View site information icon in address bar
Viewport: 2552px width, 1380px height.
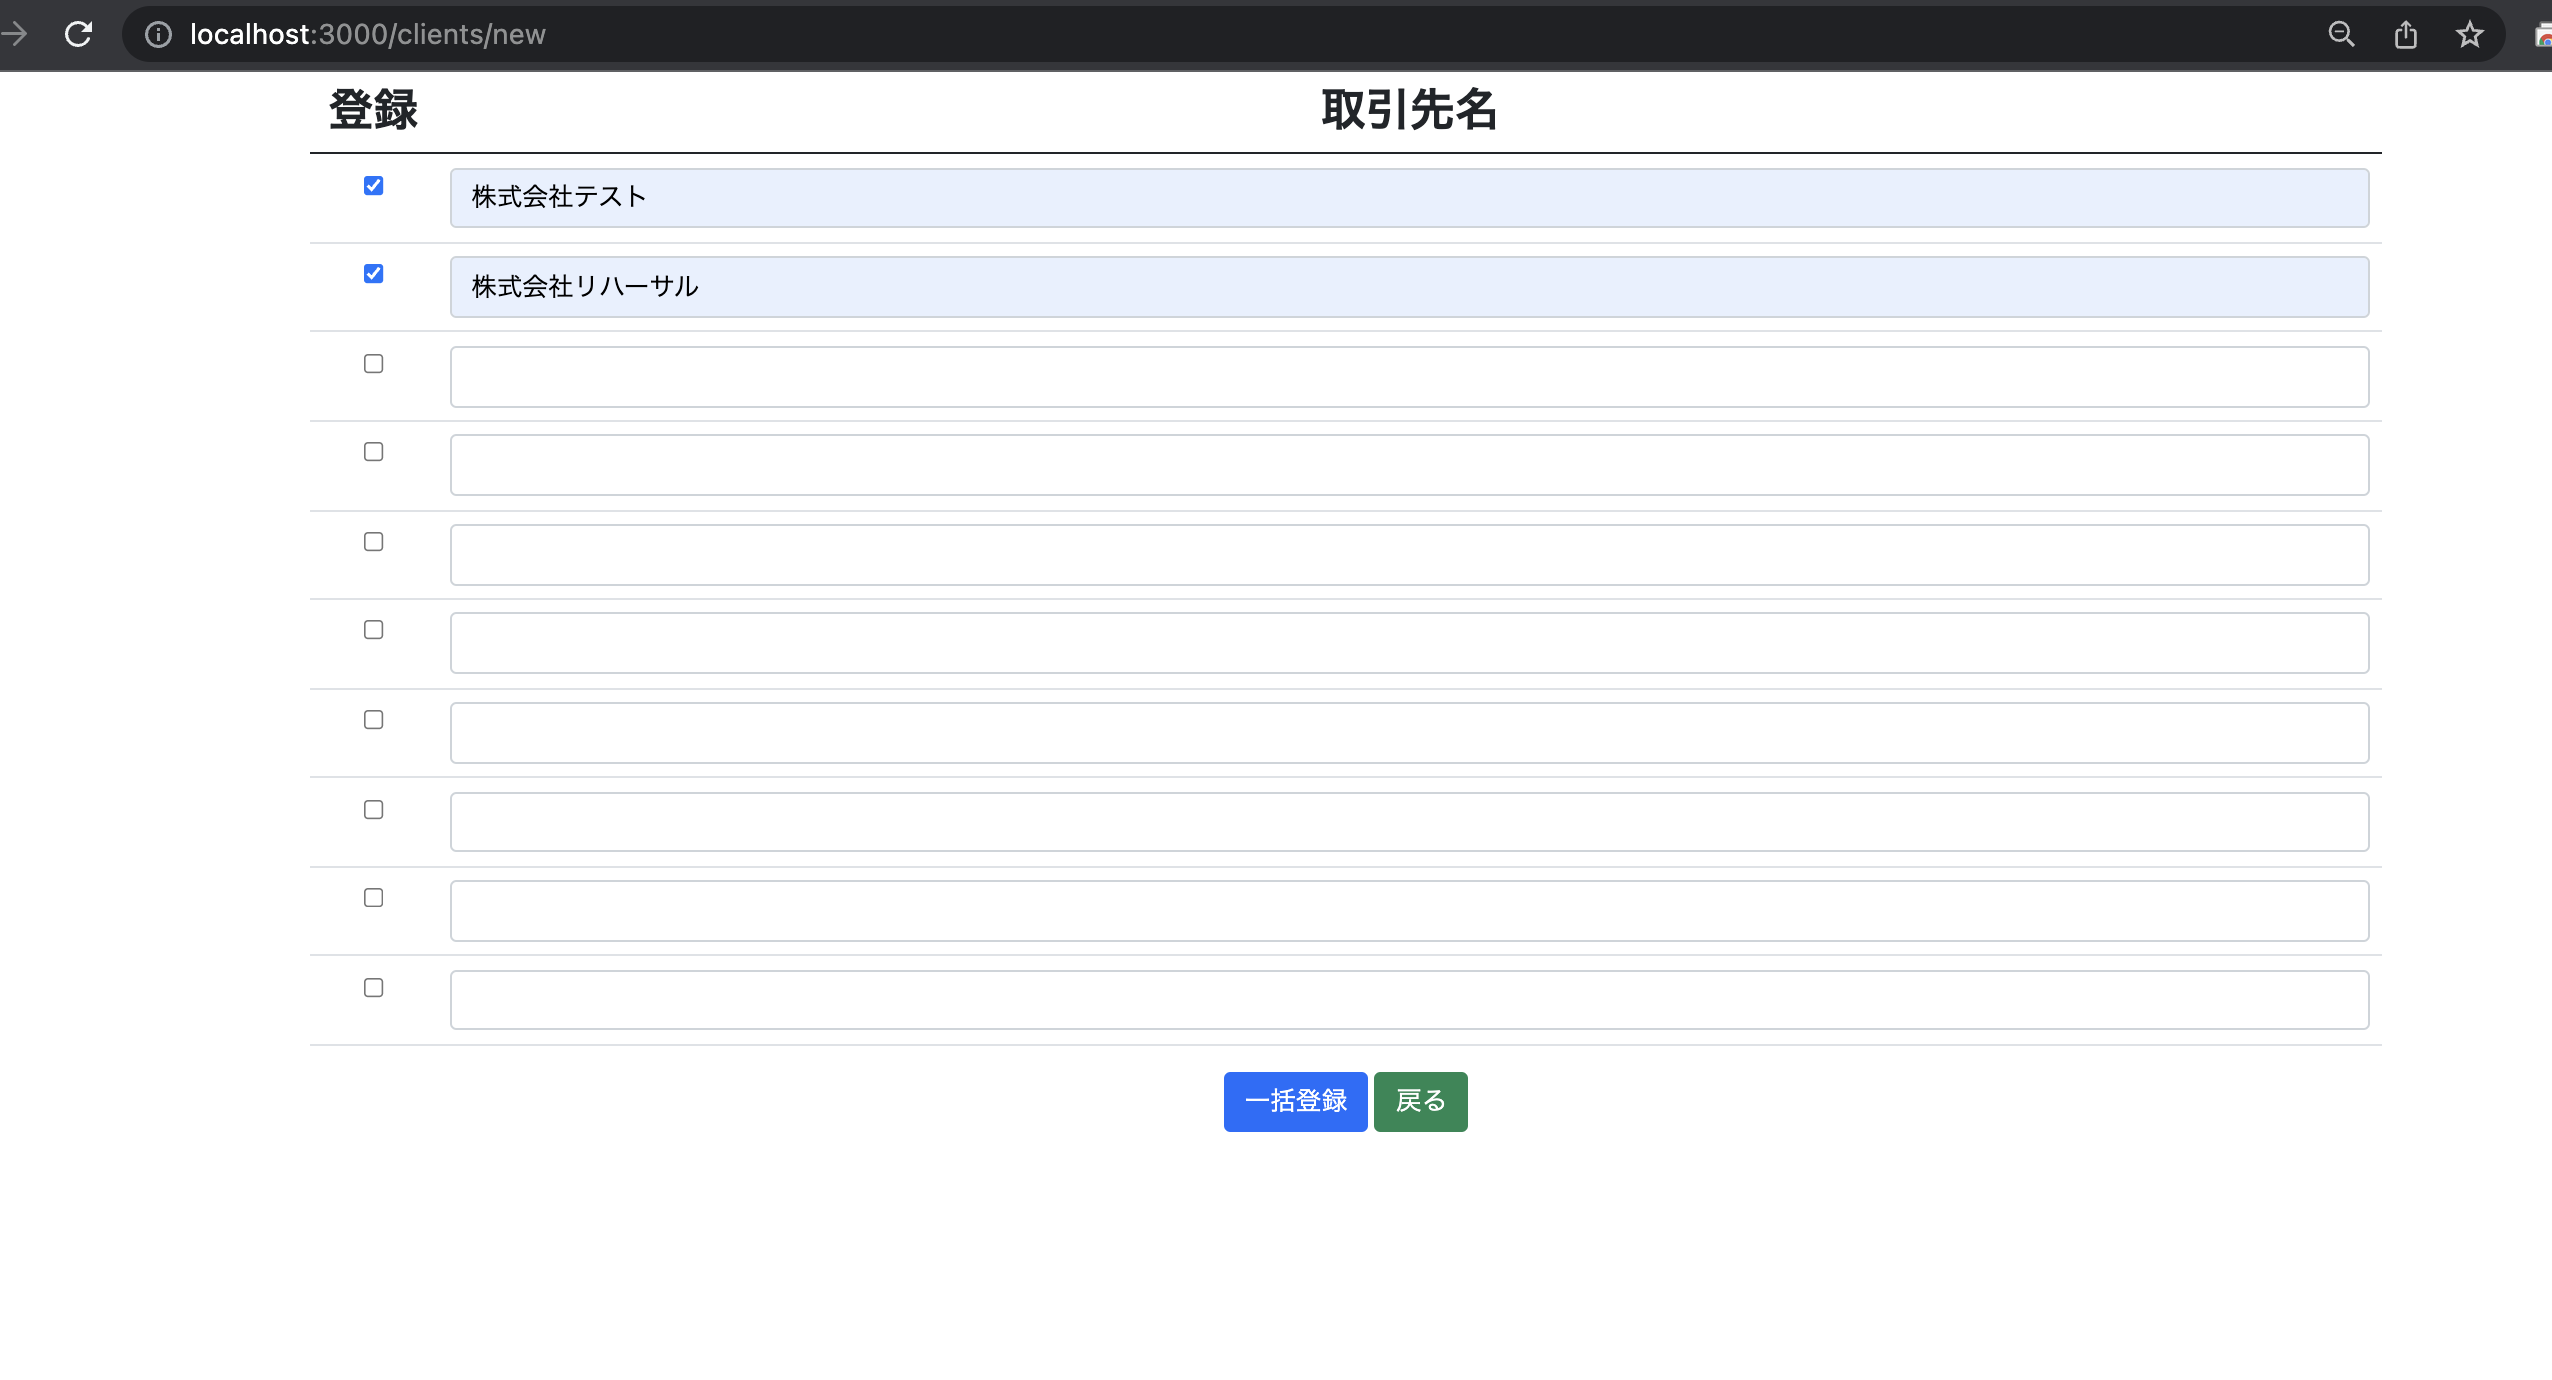tap(158, 35)
